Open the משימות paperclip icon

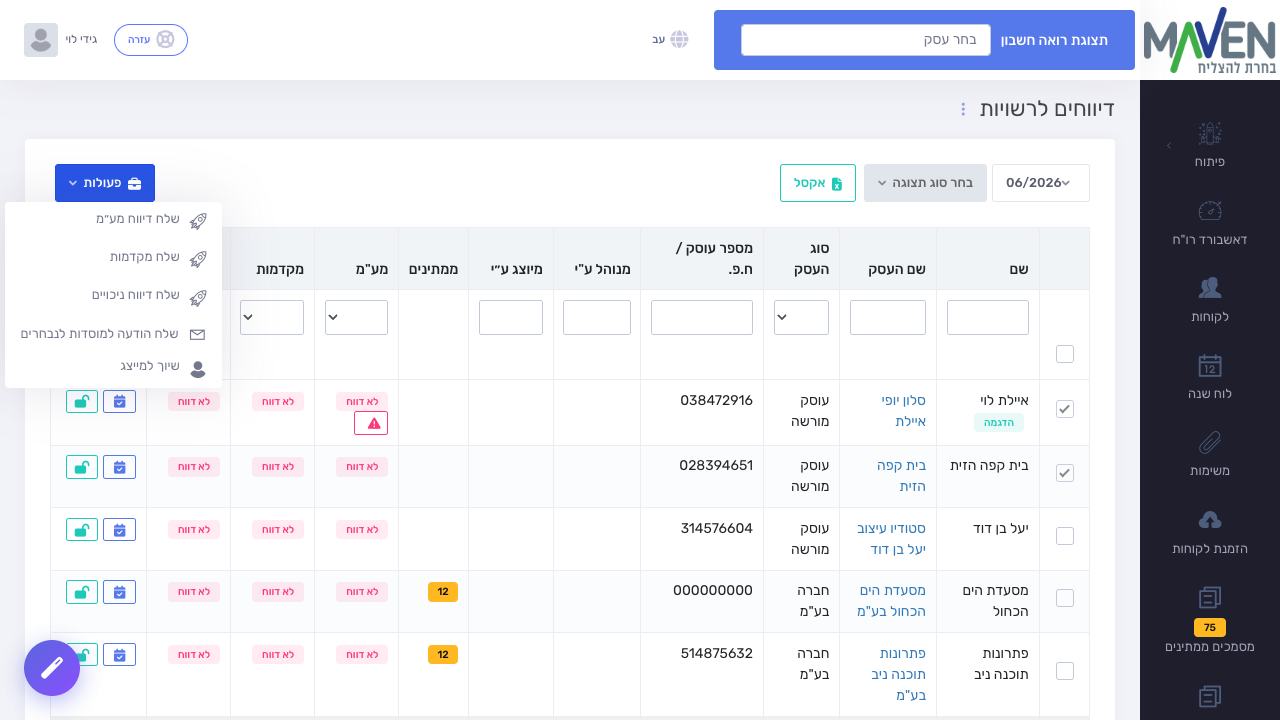click(x=1210, y=442)
